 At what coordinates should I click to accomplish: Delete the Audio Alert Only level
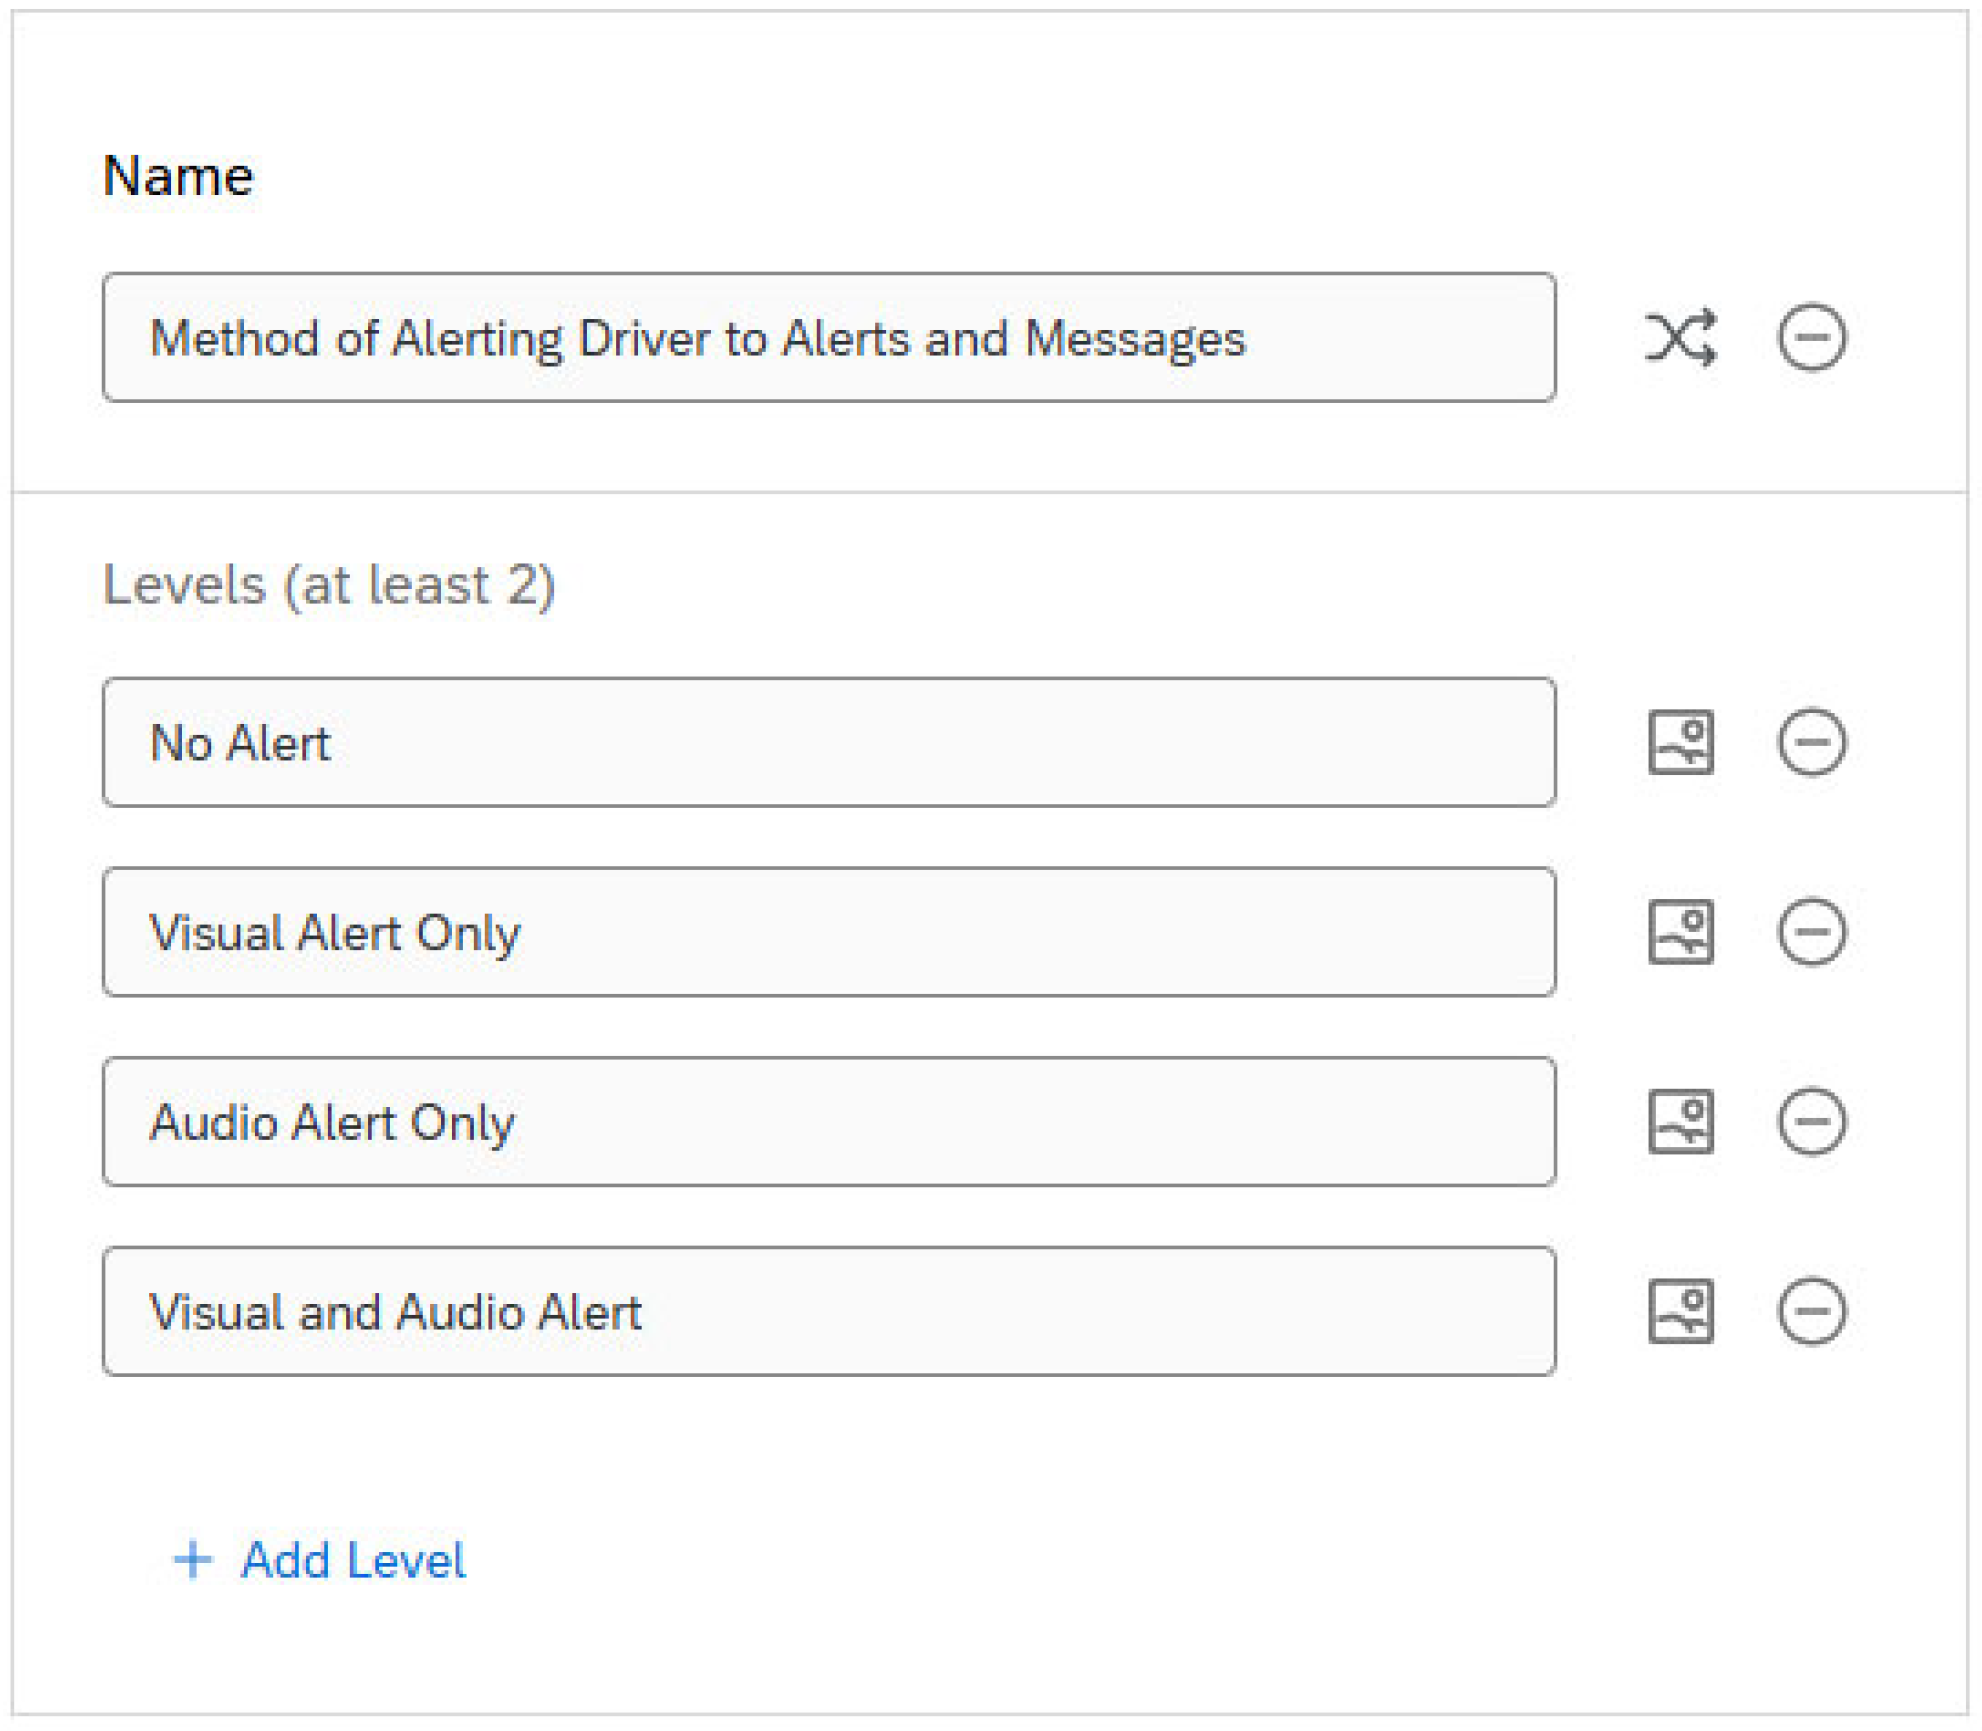pos(1811,1121)
